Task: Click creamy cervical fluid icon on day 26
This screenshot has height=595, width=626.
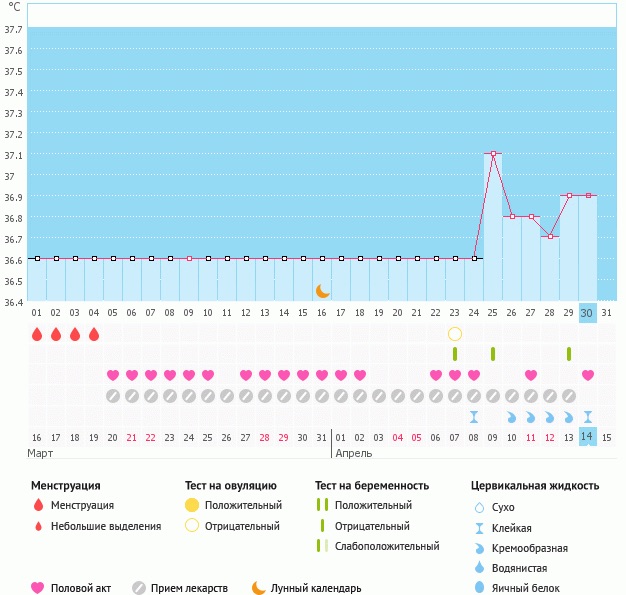Action: (512, 416)
